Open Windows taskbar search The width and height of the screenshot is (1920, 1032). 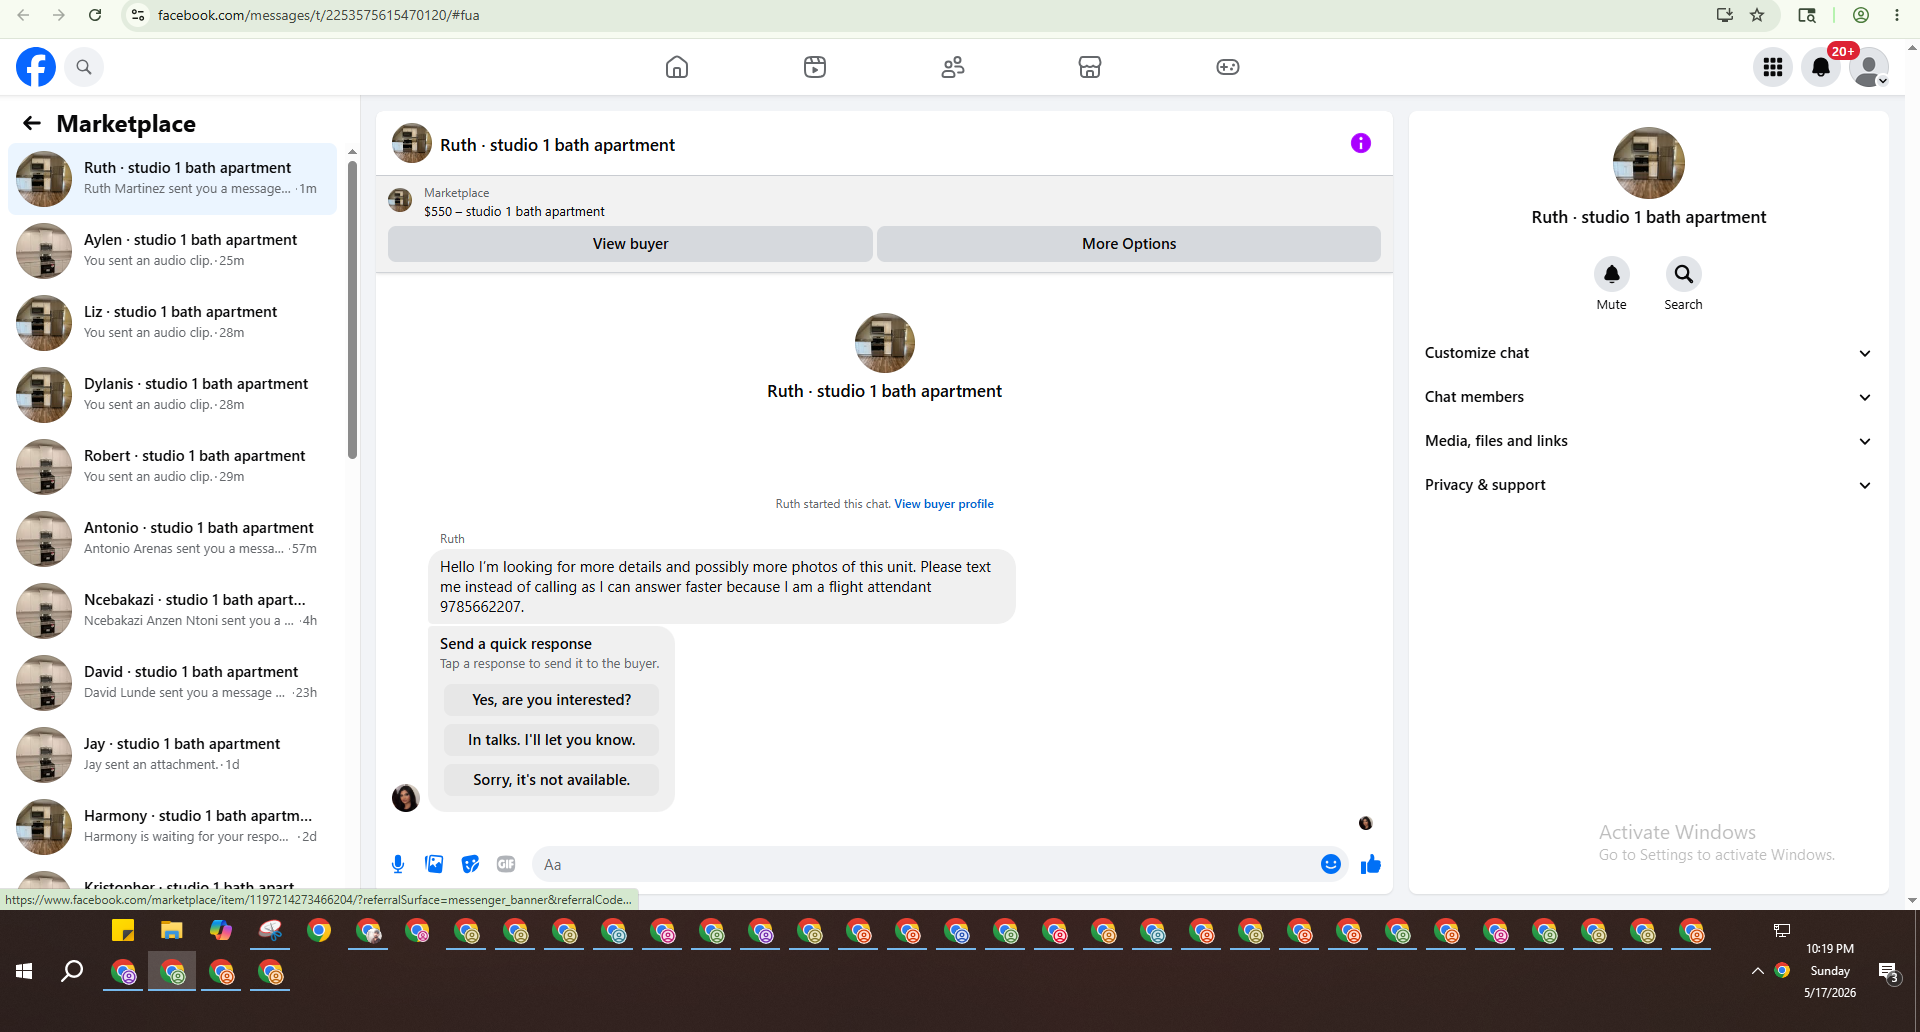click(72, 971)
